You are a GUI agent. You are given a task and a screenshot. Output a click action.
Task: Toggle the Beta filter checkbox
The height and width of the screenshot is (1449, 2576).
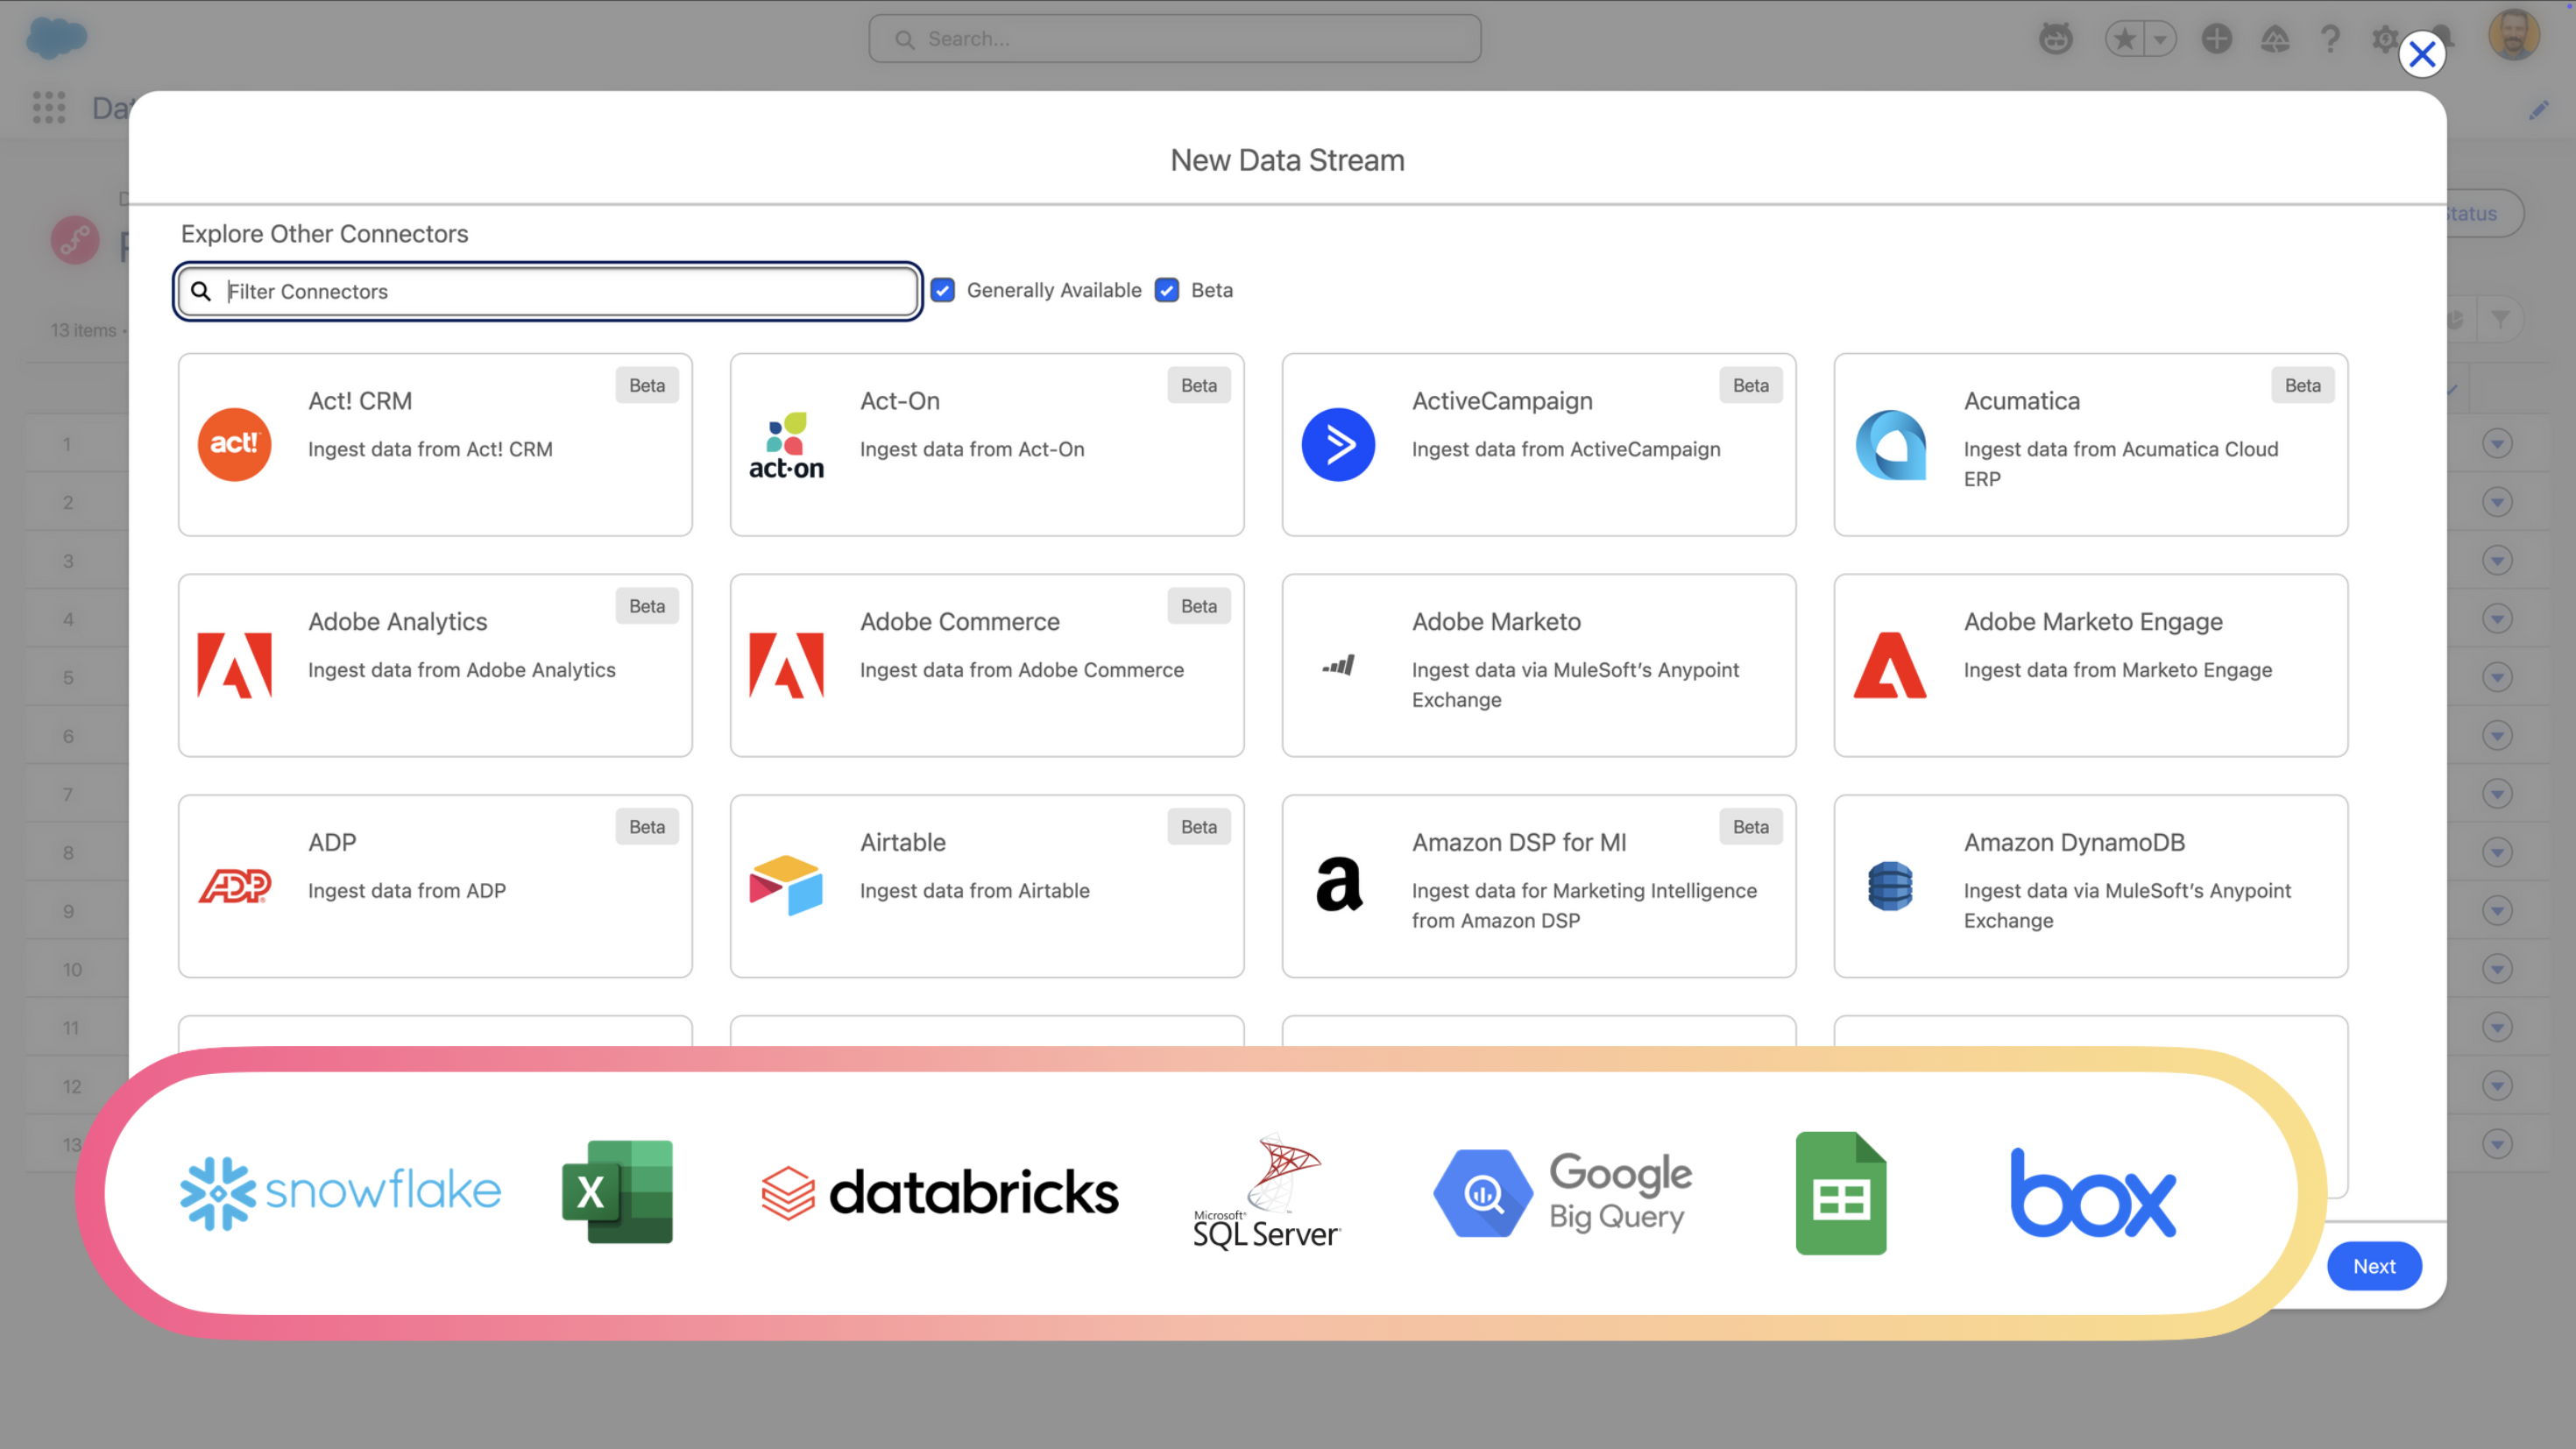click(x=1166, y=290)
